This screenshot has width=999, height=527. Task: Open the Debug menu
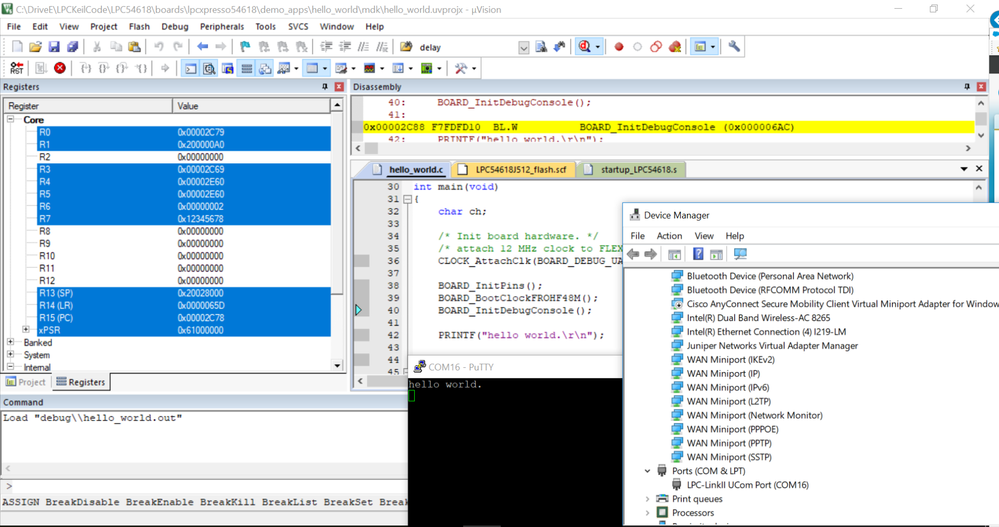tap(175, 27)
